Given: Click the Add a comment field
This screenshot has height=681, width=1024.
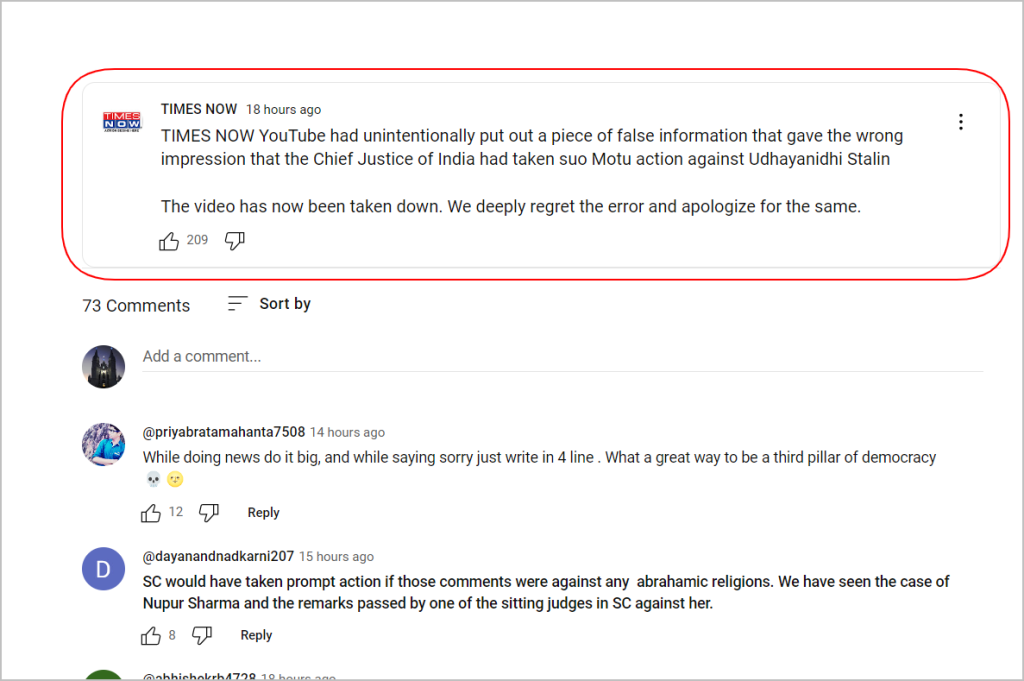Looking at the screenshot, I should click(x=562, y=356).
